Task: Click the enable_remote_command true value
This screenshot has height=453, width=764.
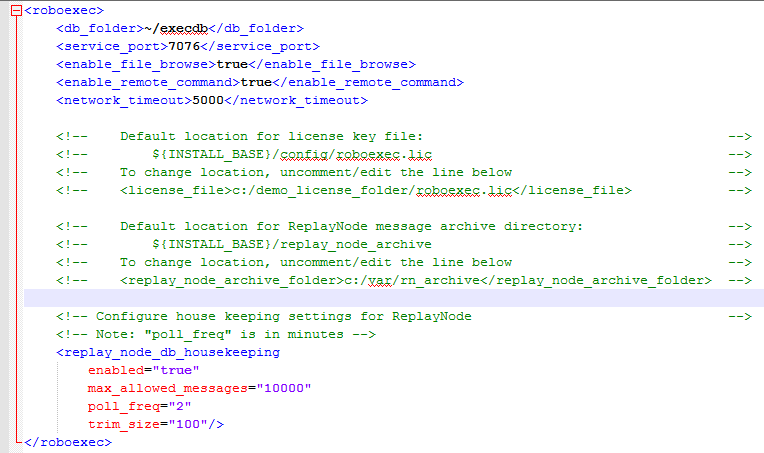Action: click(x=256, y=82)
